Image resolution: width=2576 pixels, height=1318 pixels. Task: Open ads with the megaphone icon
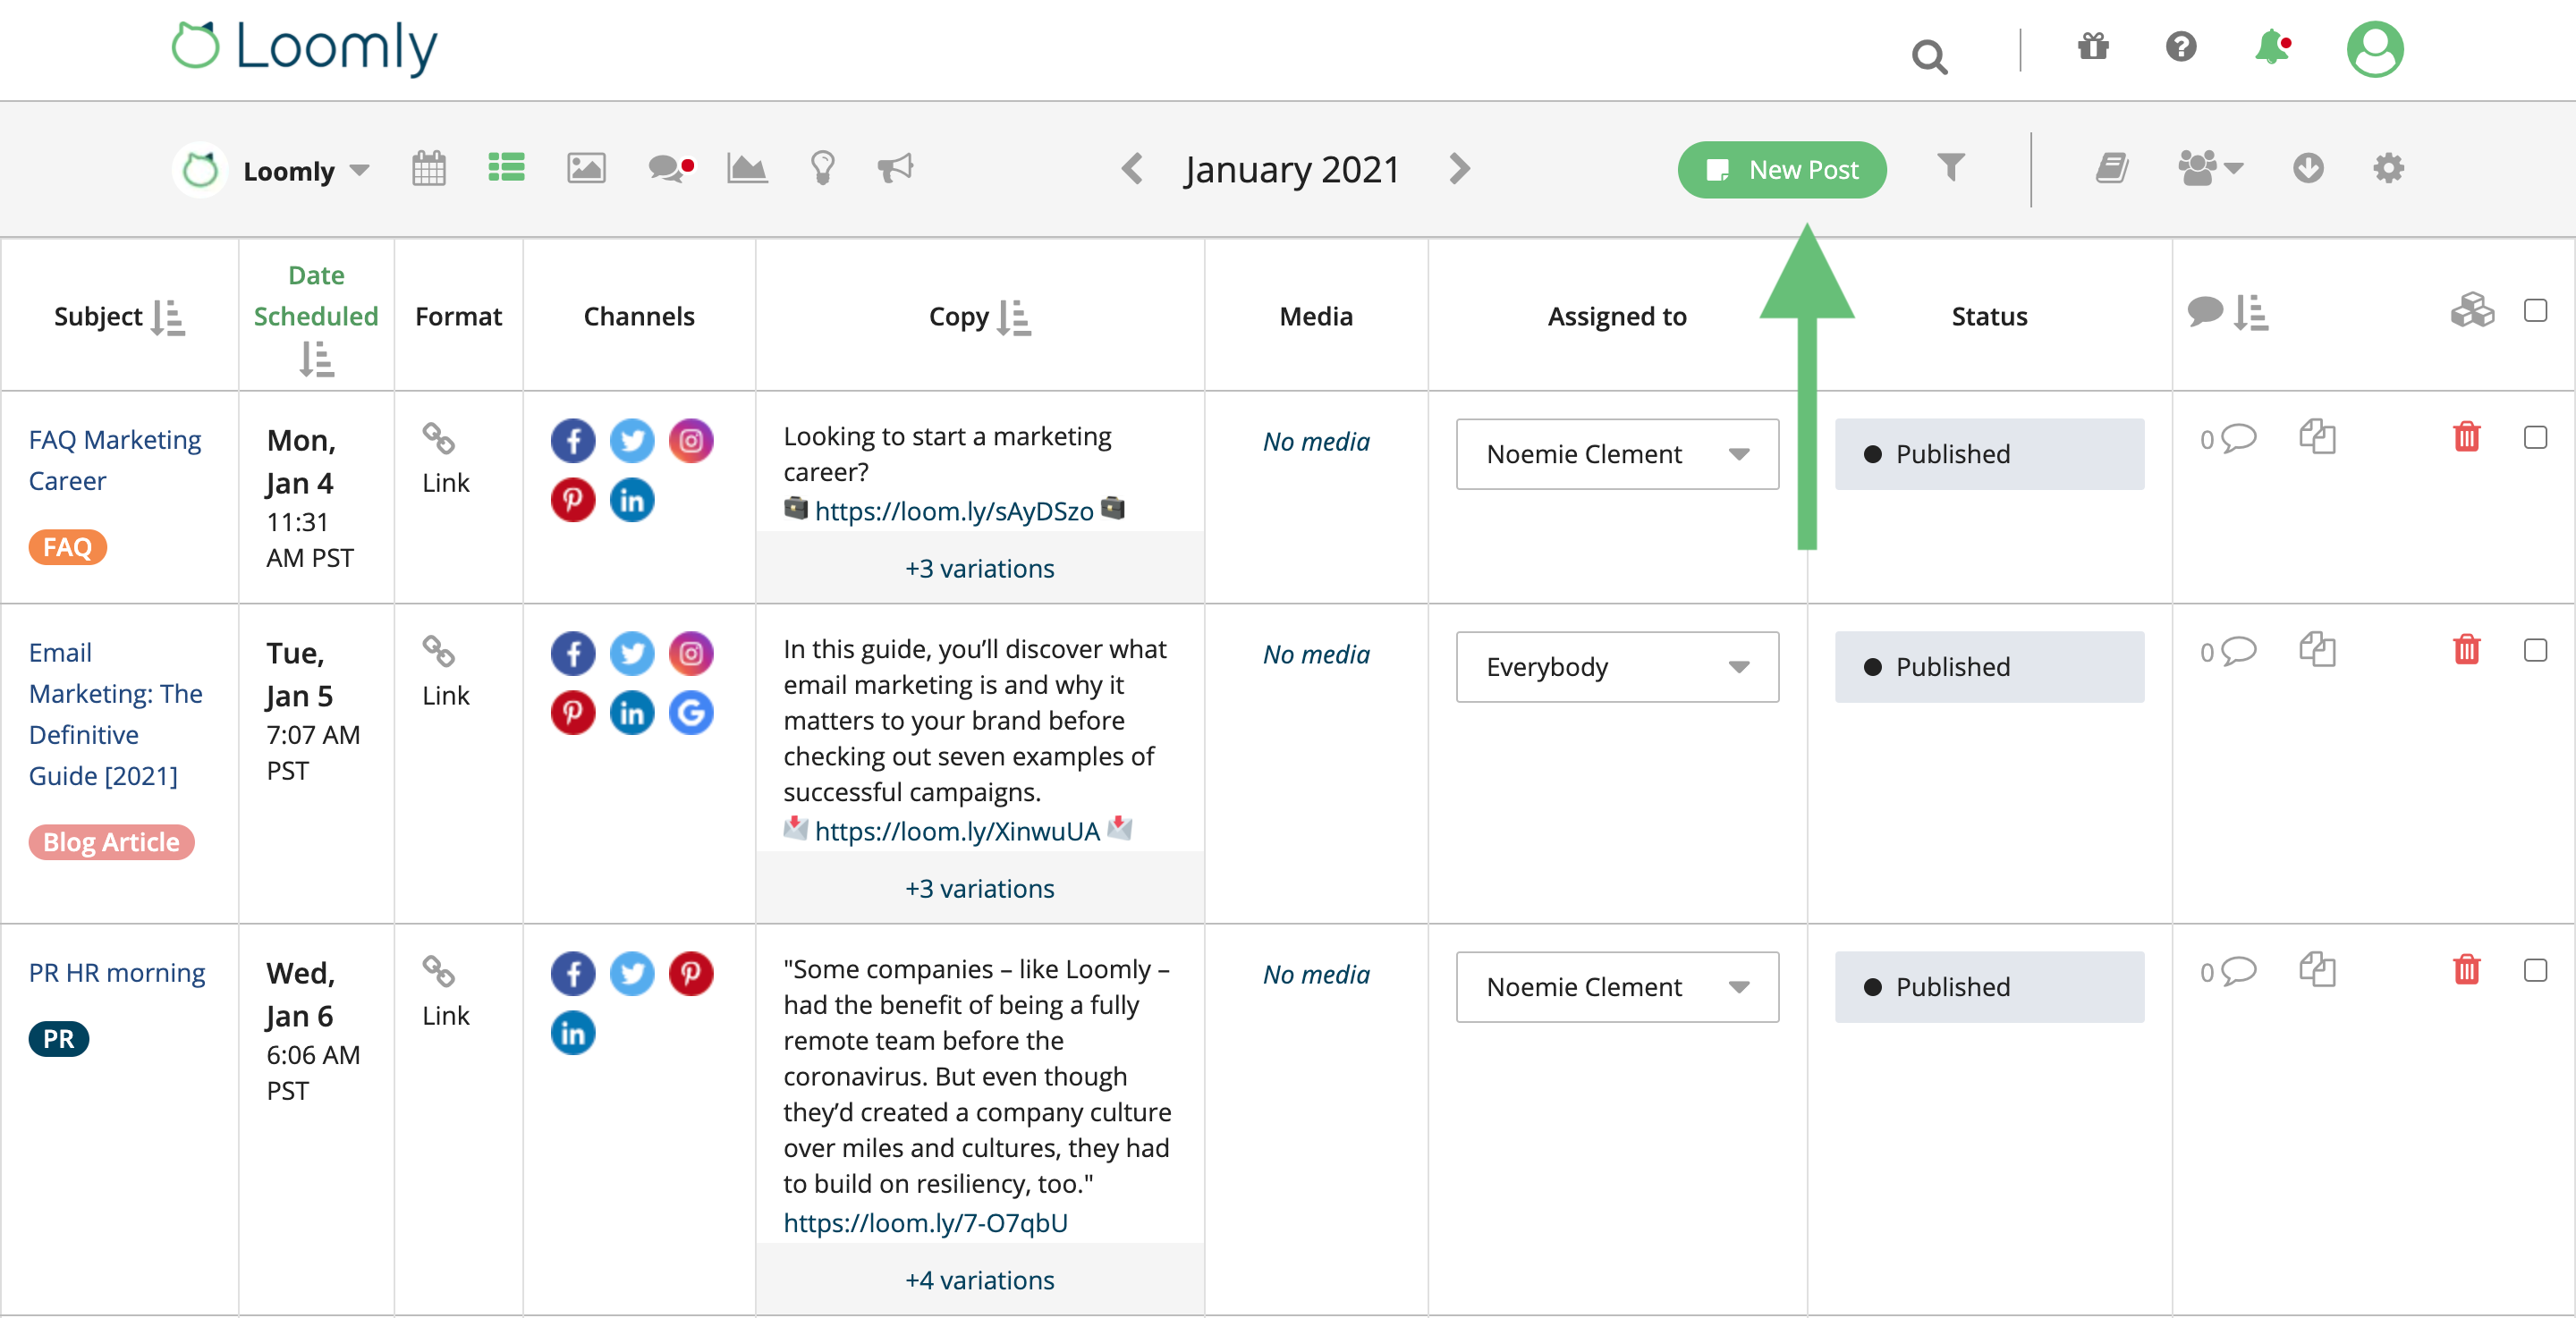pos(895,168)
